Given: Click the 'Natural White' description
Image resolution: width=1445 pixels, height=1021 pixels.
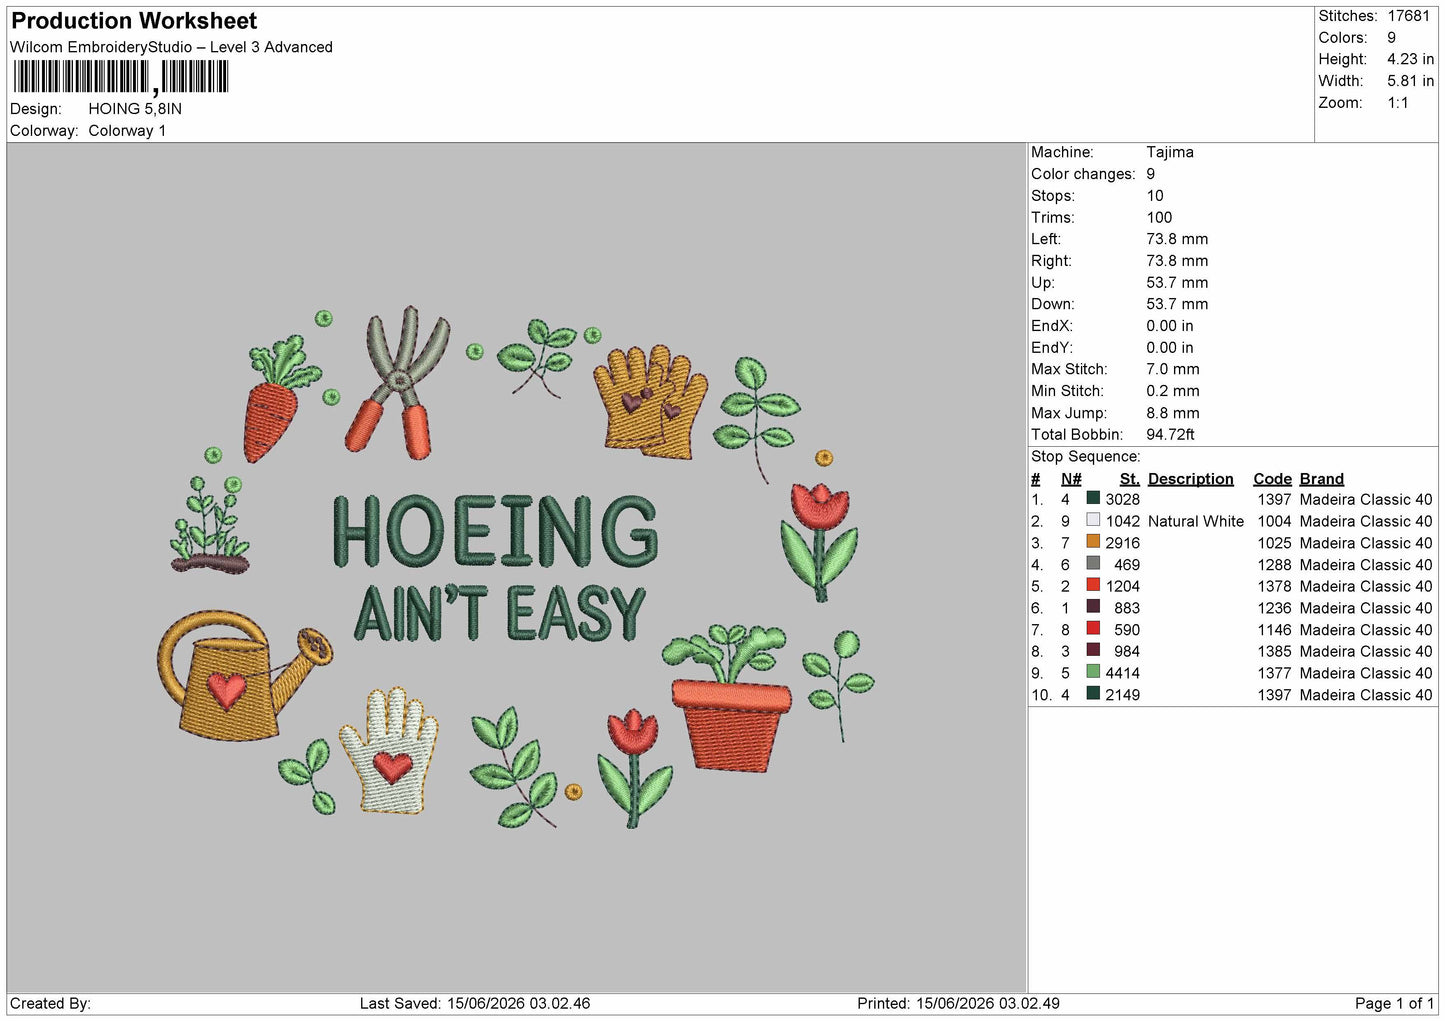Looking at the screenshot, I should 1196,521.
